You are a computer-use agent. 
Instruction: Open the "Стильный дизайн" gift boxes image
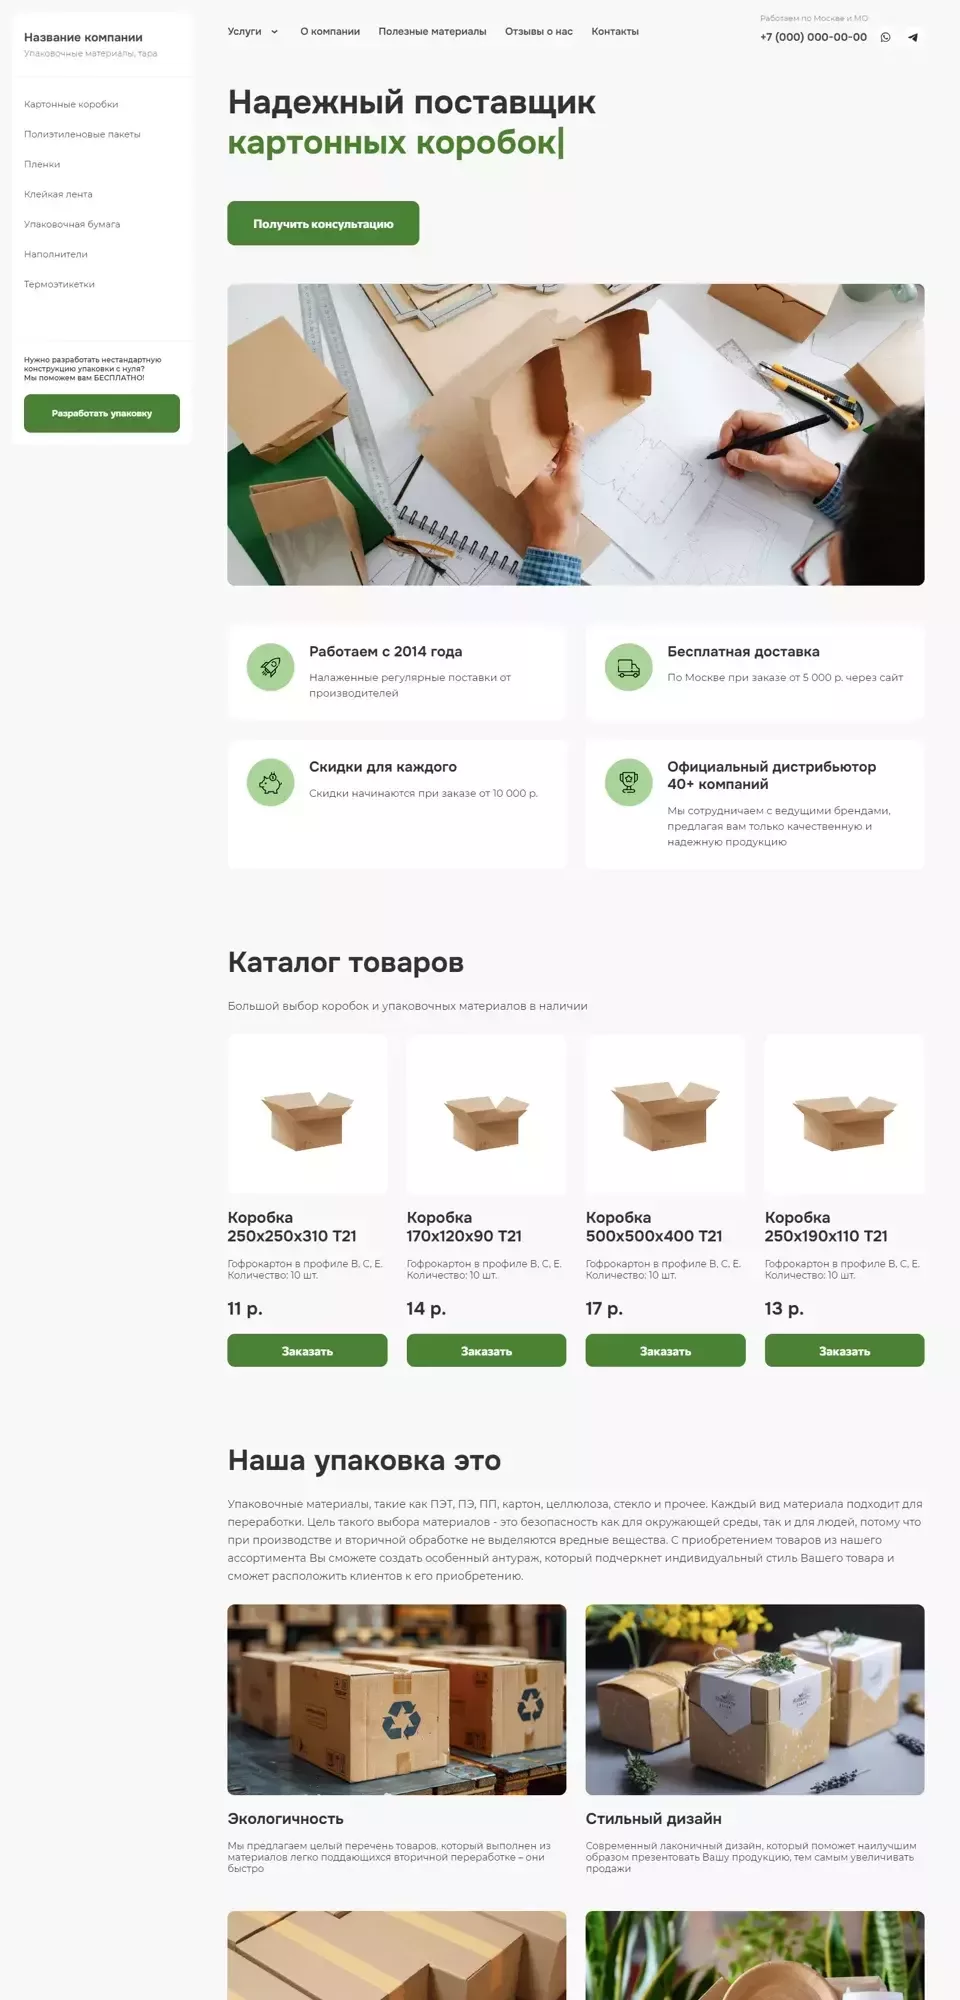click(x=755, y=1700)
